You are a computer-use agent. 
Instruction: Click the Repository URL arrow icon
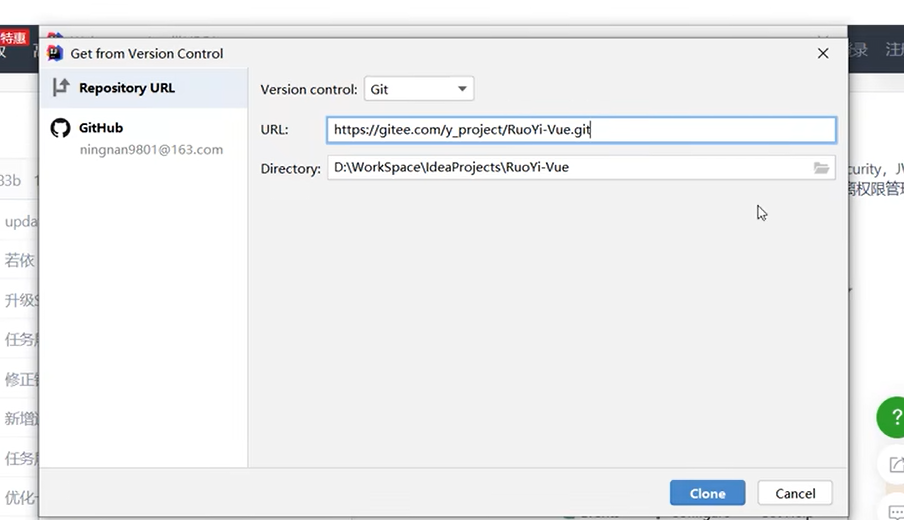[61, 88]
